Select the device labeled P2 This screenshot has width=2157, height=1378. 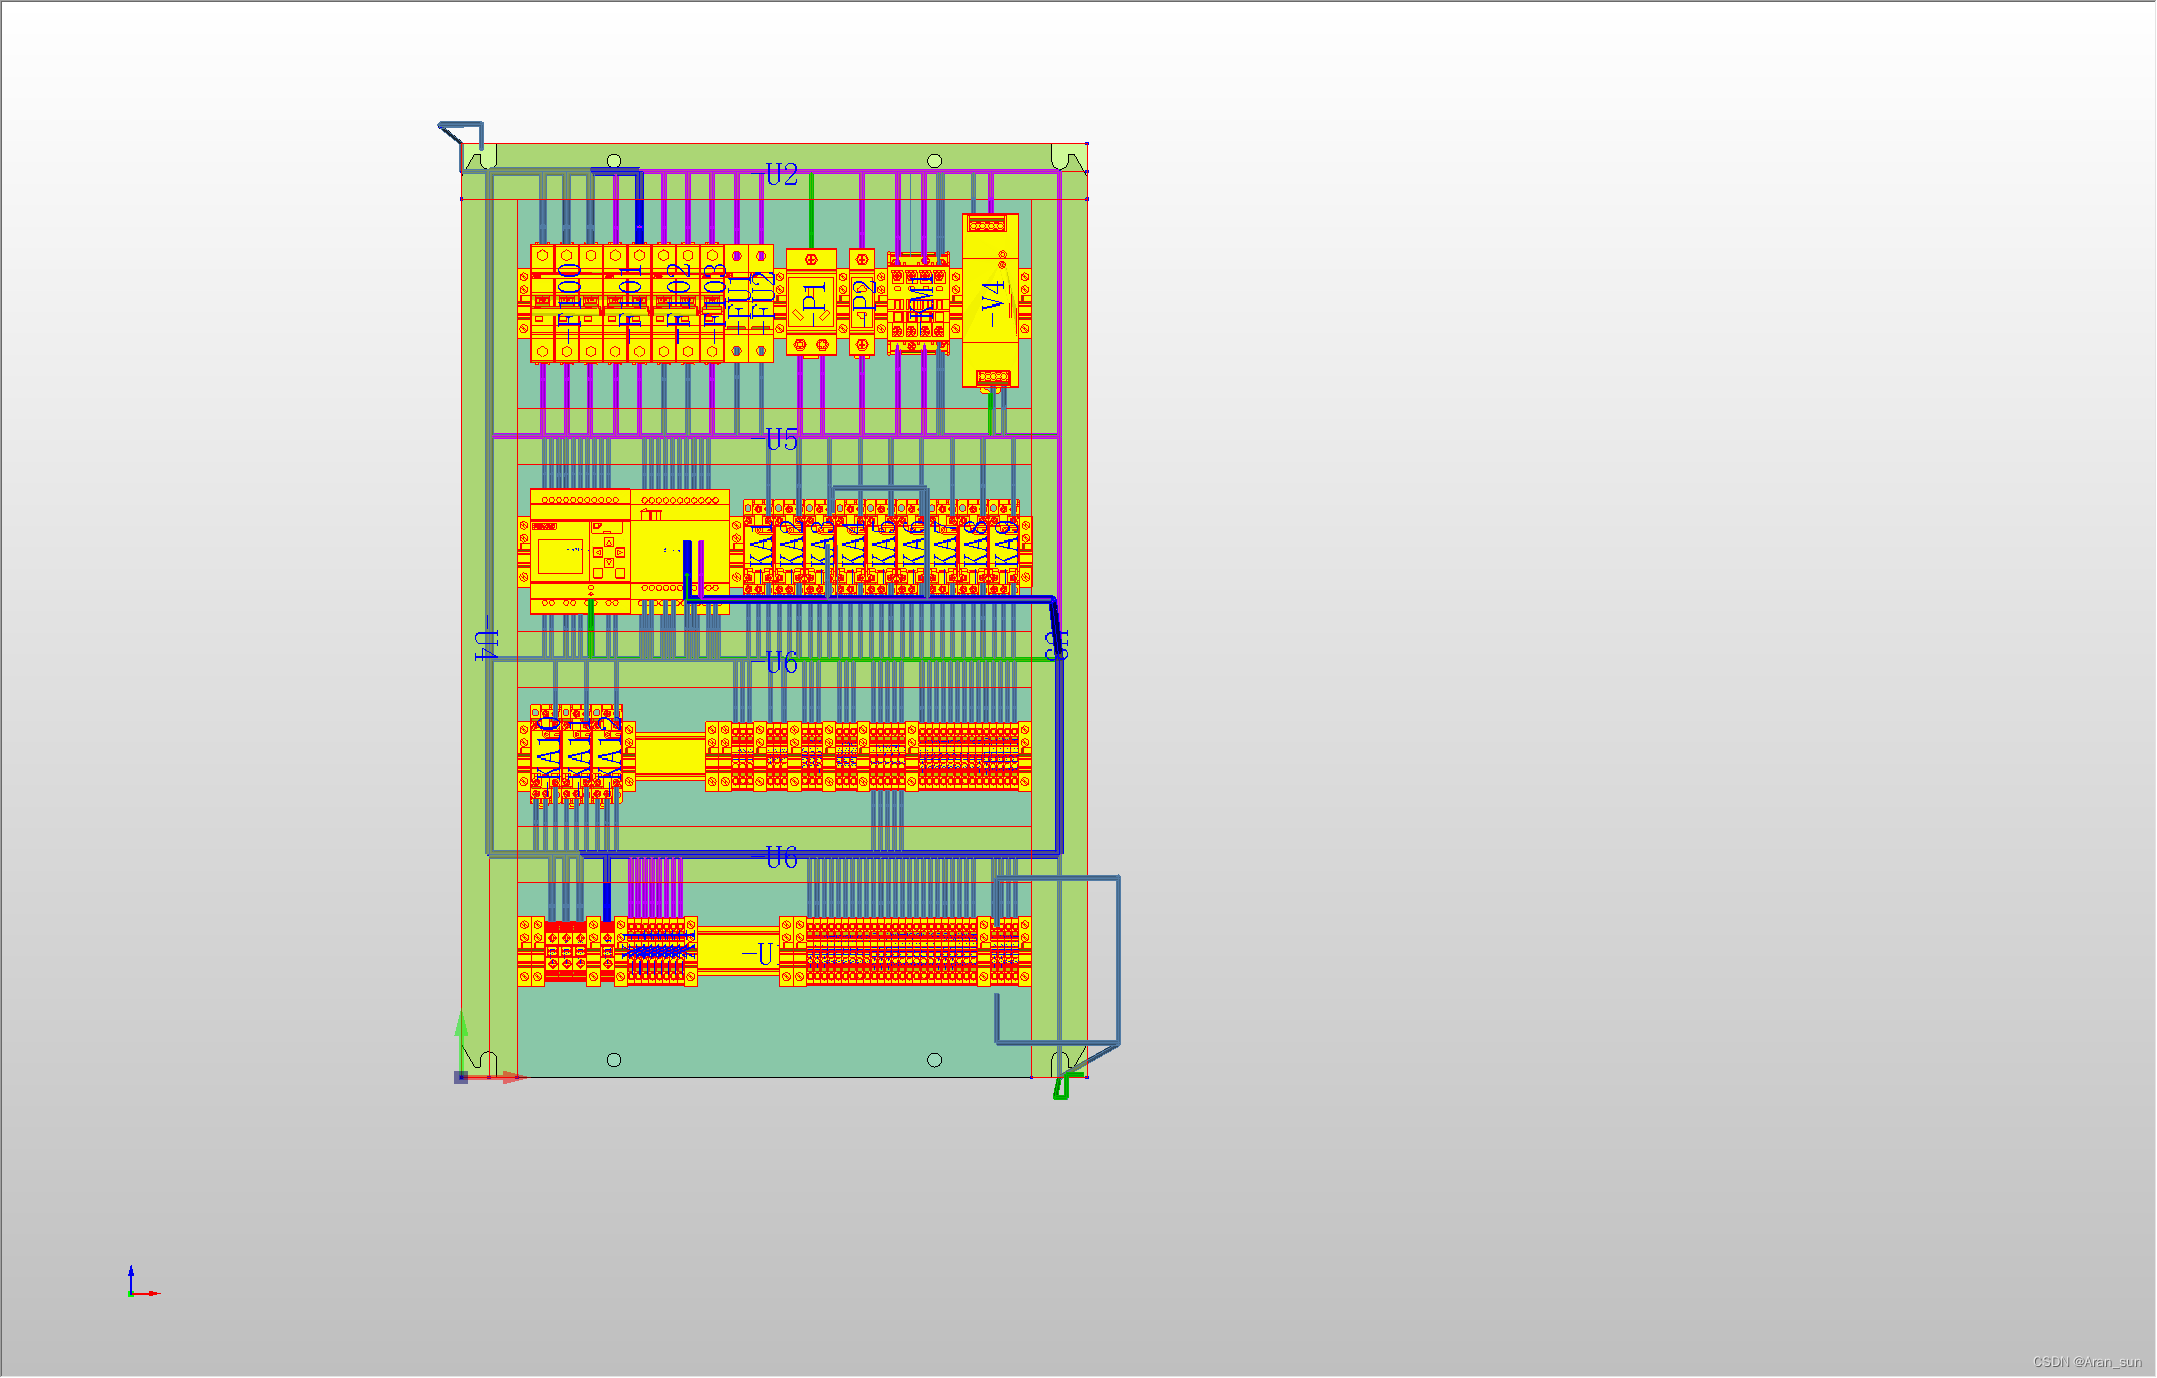coord(864,300)
